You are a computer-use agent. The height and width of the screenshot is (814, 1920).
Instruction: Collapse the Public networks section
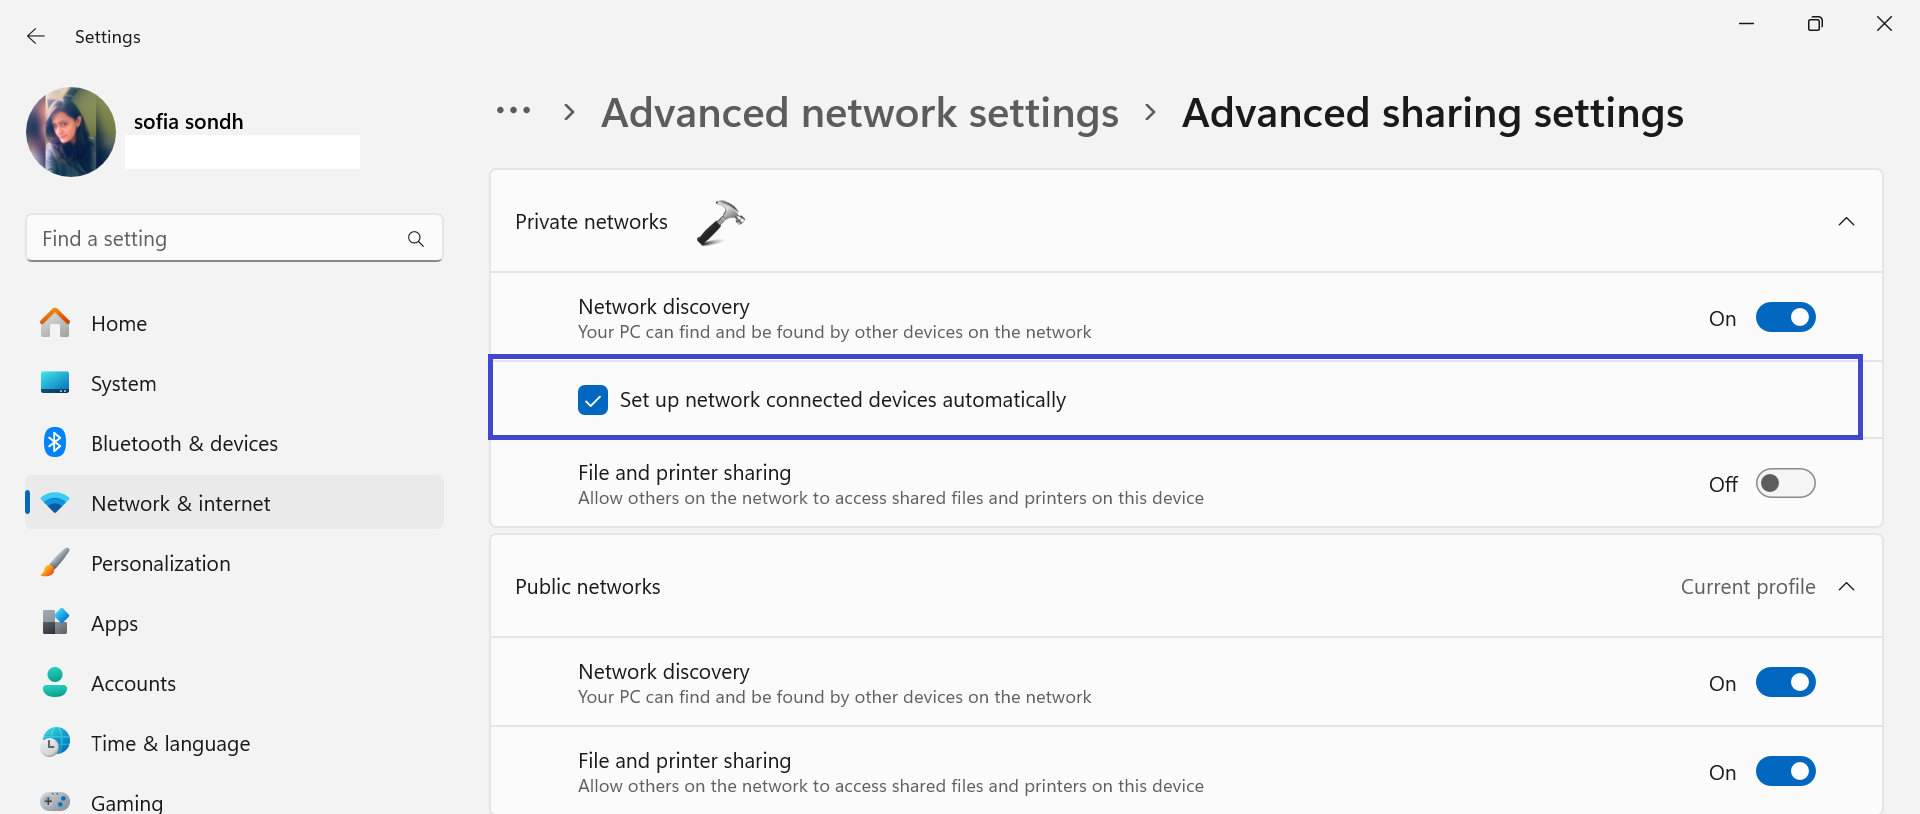[x=1846, y=587]
